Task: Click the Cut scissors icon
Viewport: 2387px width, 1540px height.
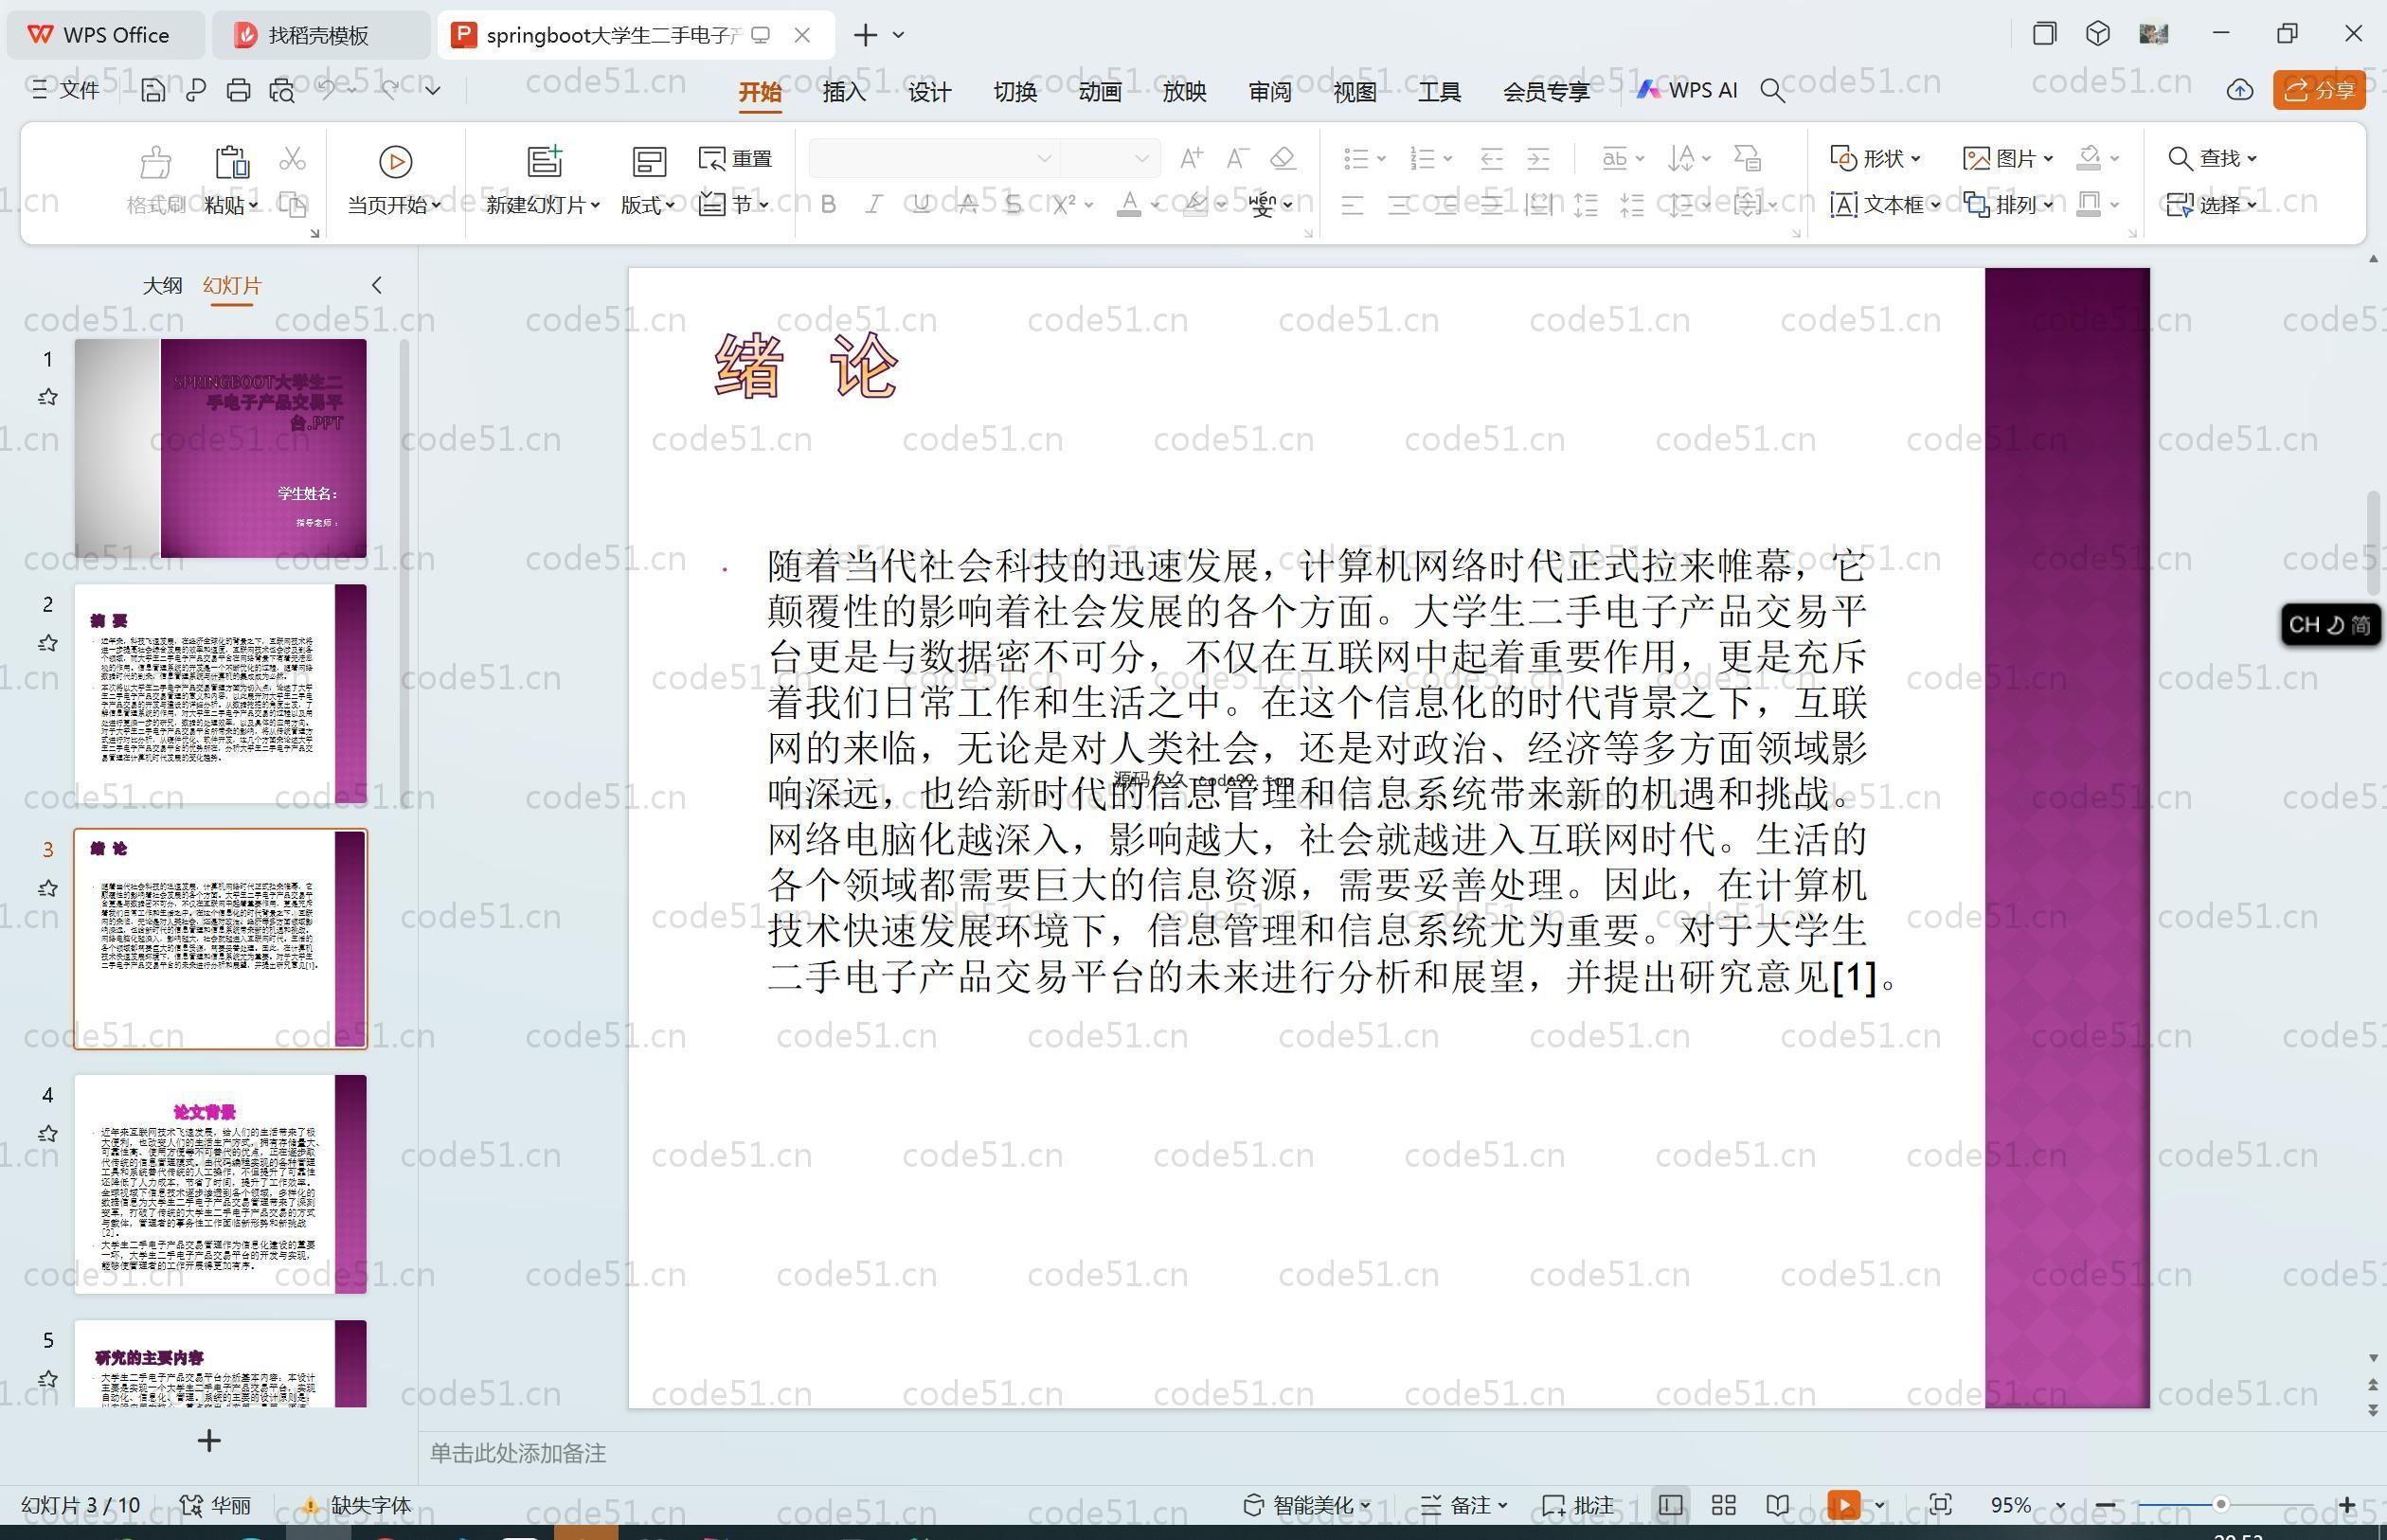Action: pos(292,159)
